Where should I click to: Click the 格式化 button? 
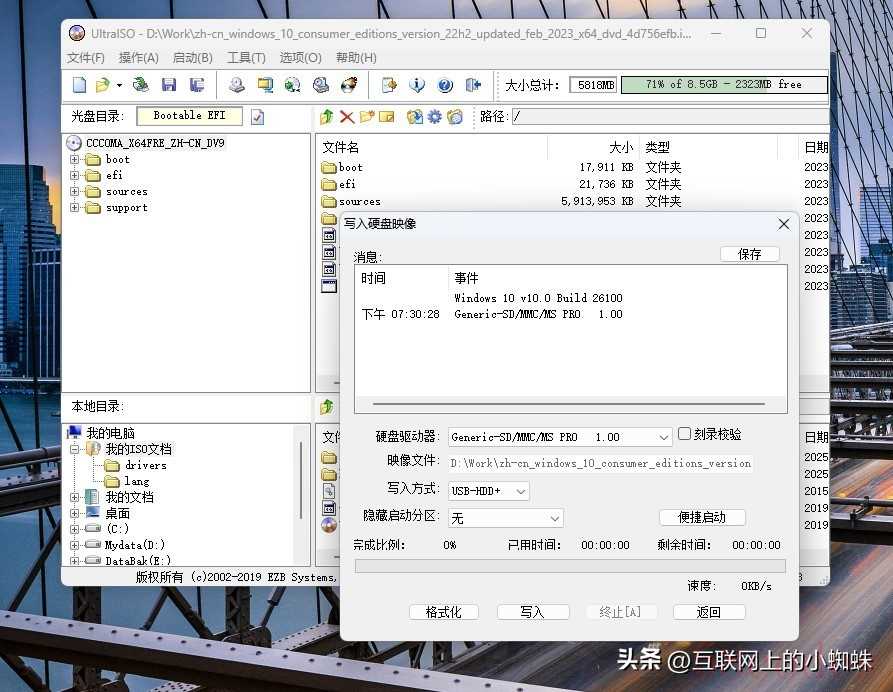point(443,612)
